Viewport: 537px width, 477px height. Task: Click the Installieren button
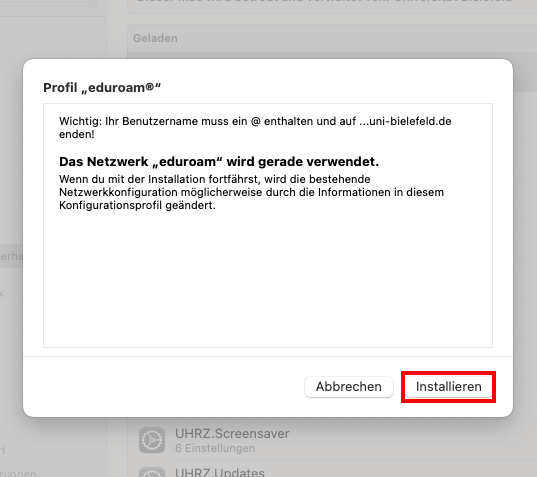[x=448, y=387]
